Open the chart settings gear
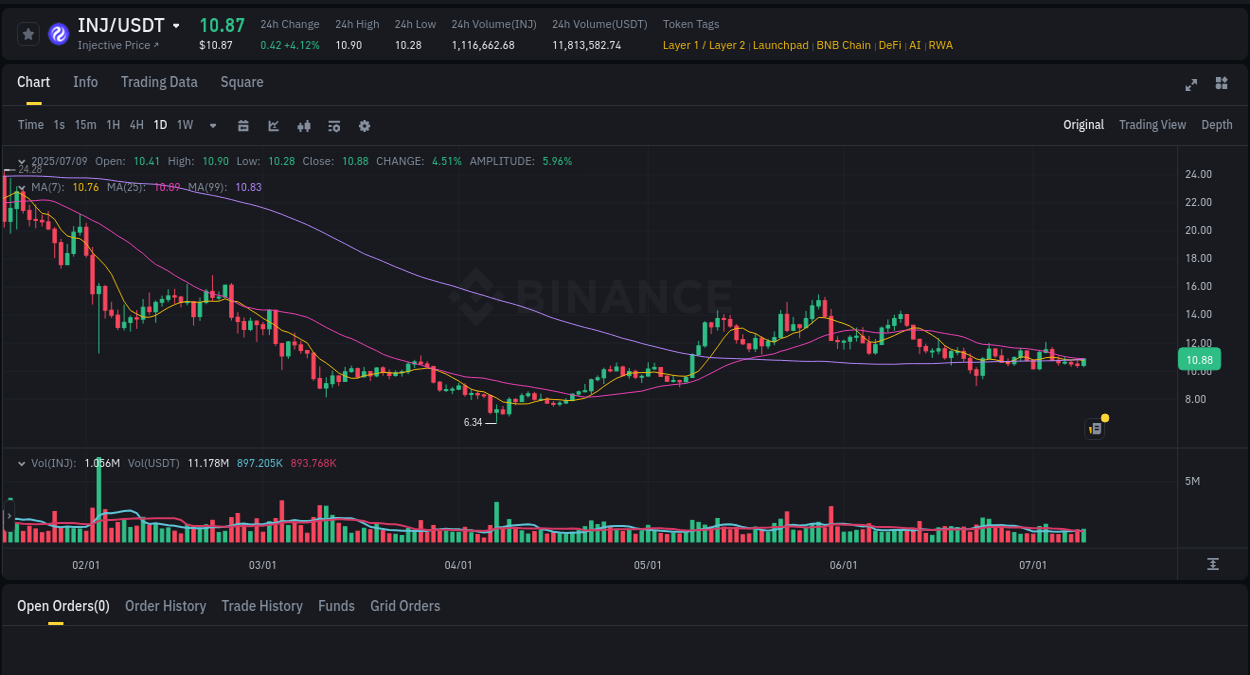Screen dimensions: 1250x675 [x=363, y=125]
